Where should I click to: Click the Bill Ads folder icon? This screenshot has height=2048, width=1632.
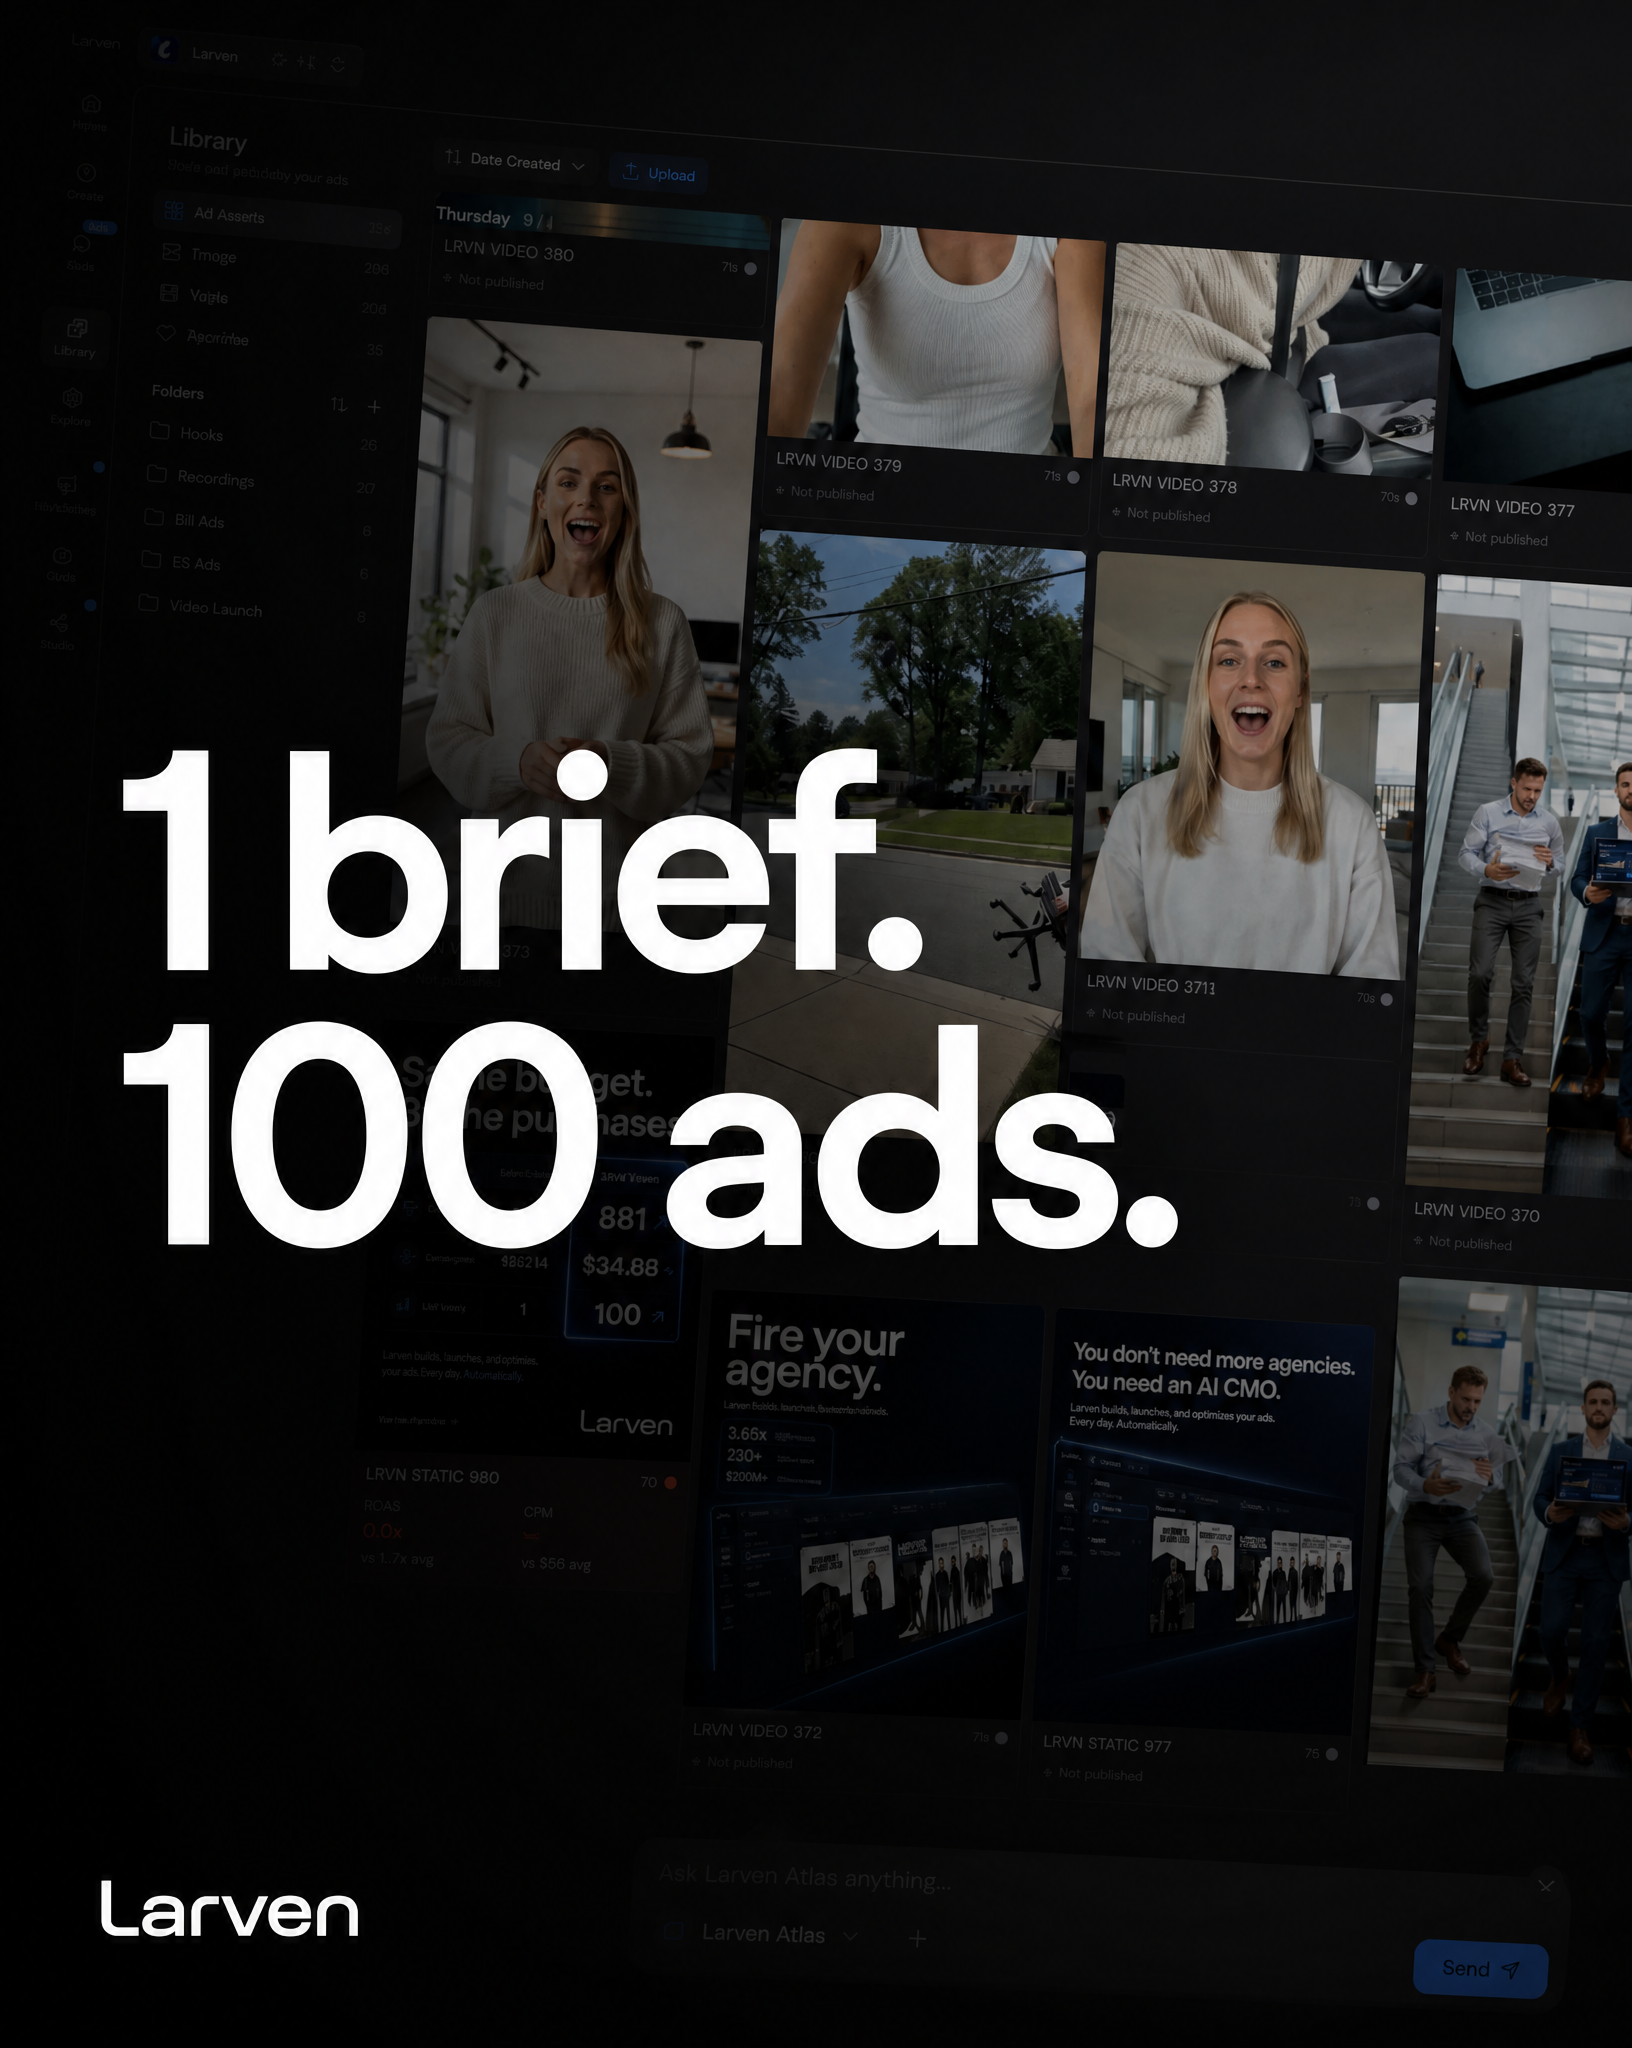click(154, 517)
